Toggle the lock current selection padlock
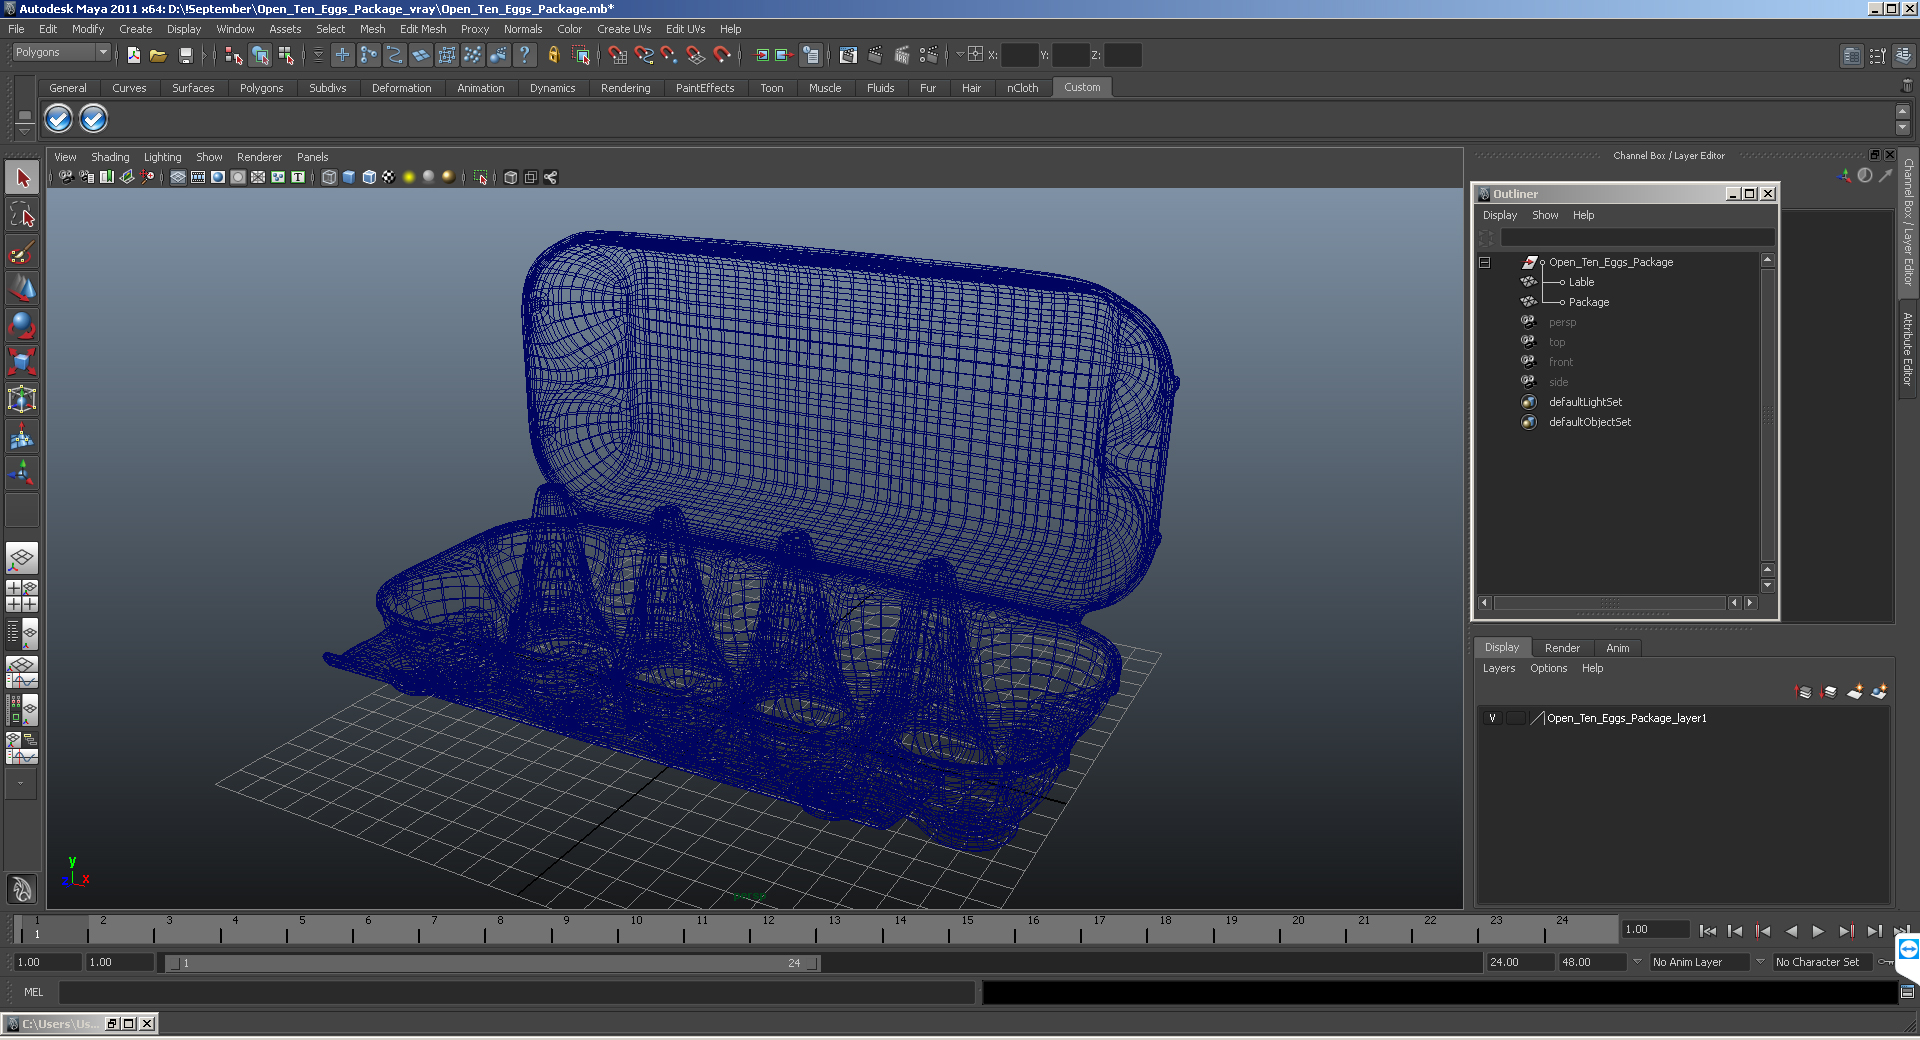This screenshot has height=1040, width=1920. coord(554,56)
